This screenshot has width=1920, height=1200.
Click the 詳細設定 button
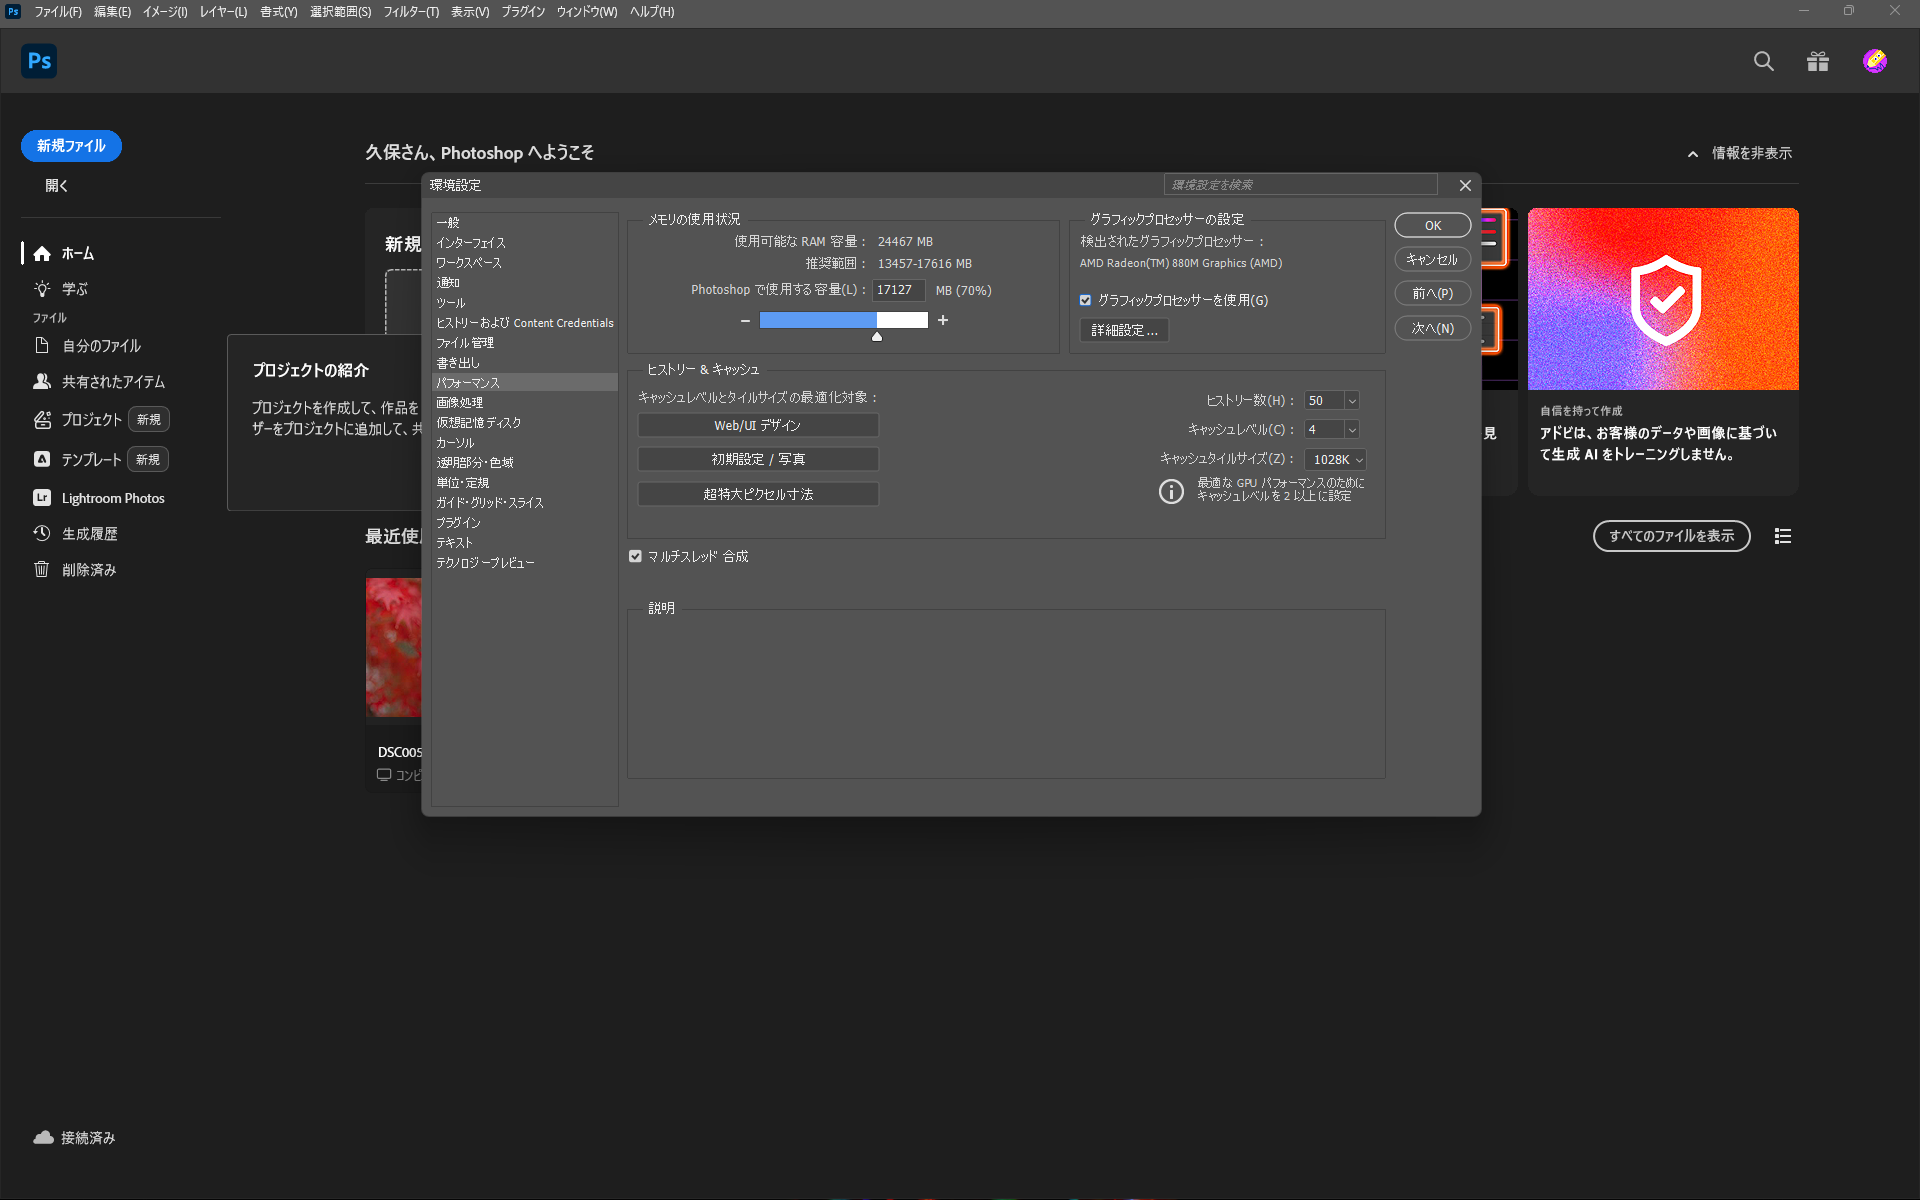pos(1124,330)
